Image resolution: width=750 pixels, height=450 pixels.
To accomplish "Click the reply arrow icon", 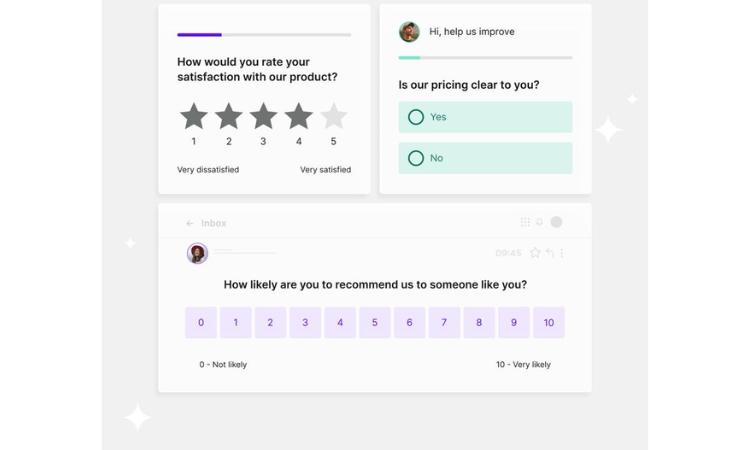I will pyautogui.click(x=549, y=253).
